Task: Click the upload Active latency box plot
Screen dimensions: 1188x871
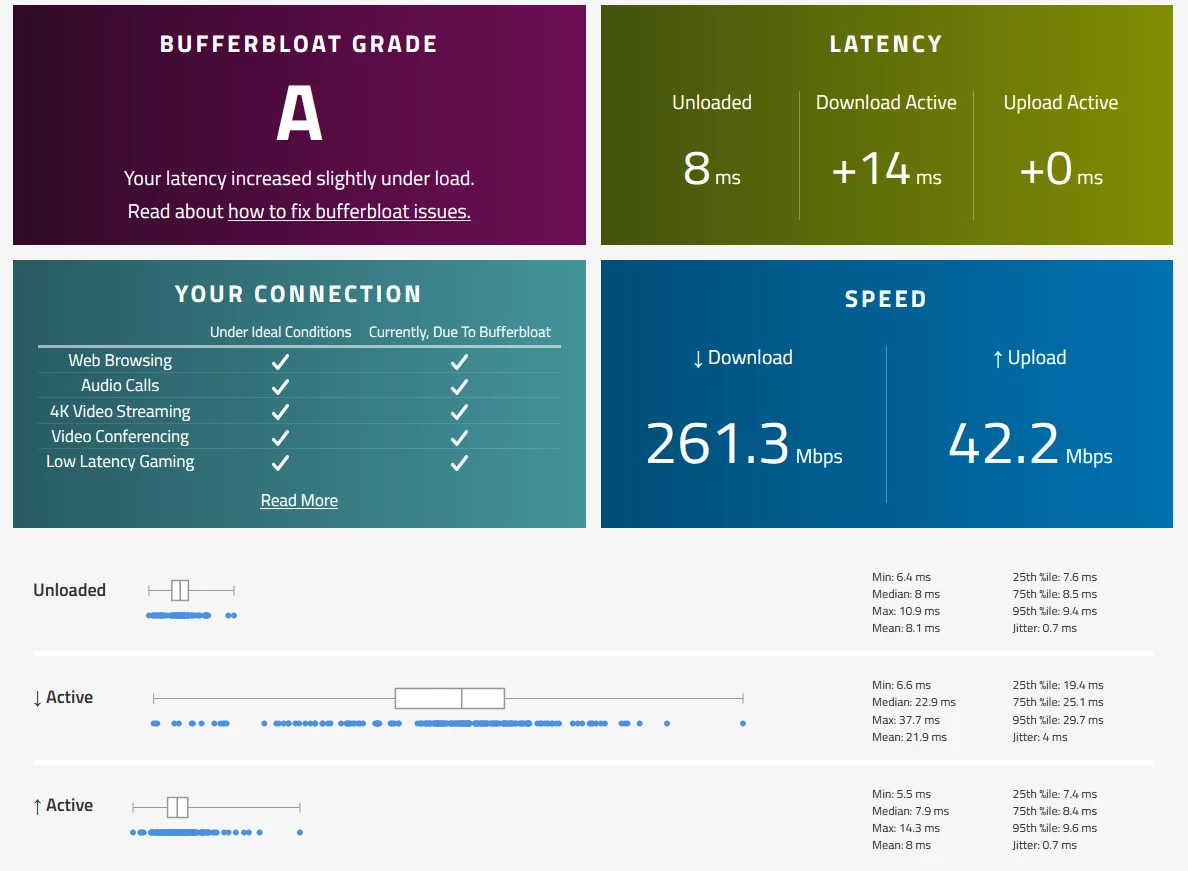Action: point(217,807)
